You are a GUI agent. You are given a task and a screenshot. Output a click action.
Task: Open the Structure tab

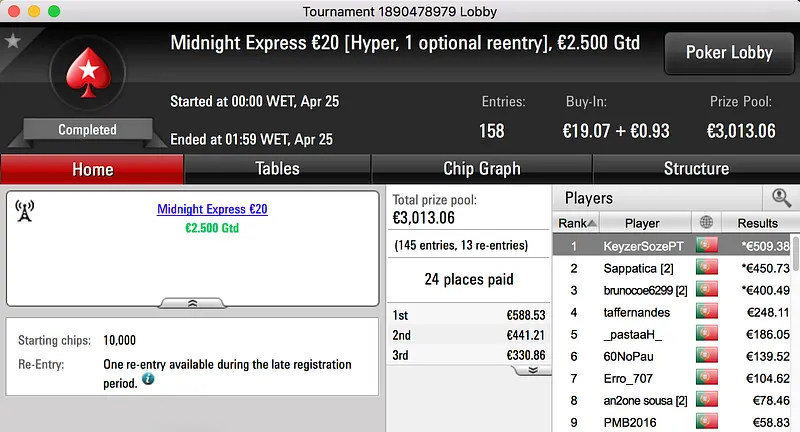click(696, 169)
